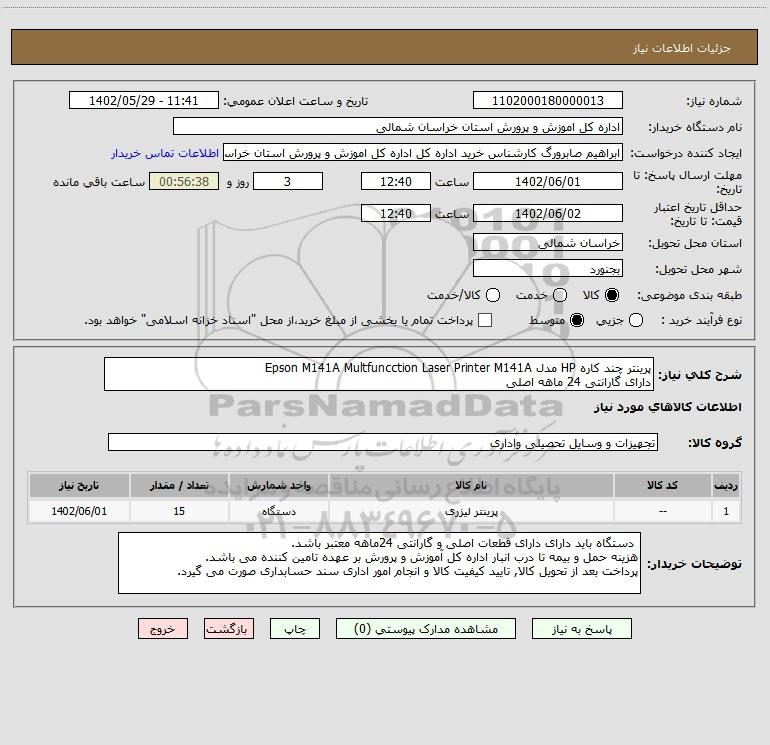Image resolution: width=770 pixels, height=745 pixels.
Task: Click the unit cell دستگاه
Action: click(278, 511)
